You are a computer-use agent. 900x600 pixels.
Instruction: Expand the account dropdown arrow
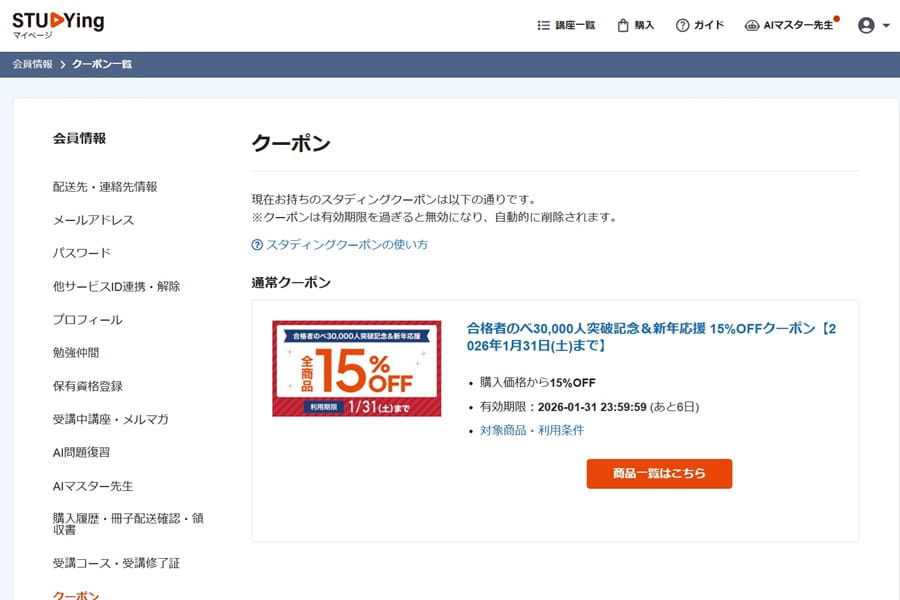point(886,26)
